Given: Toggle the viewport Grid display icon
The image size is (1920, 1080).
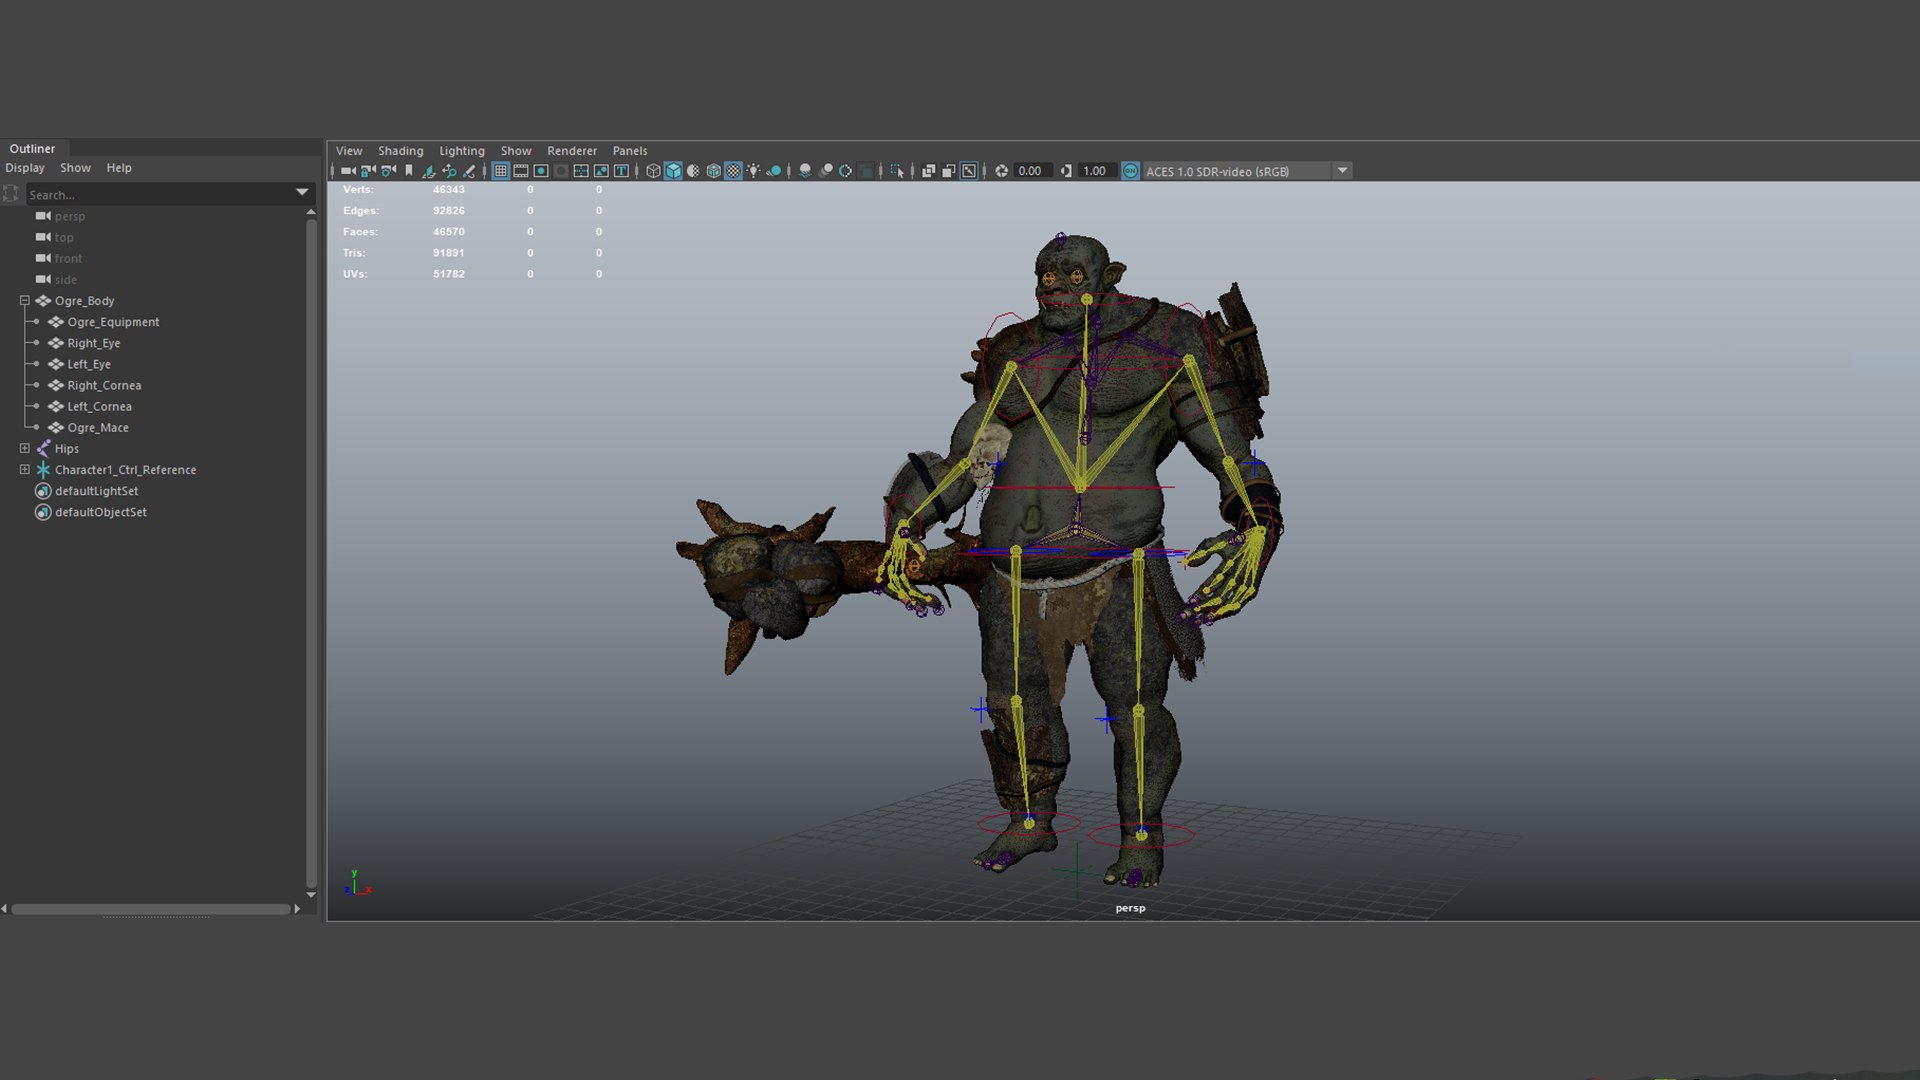Looking at the screenshot, I should click(x=501, y=171).
